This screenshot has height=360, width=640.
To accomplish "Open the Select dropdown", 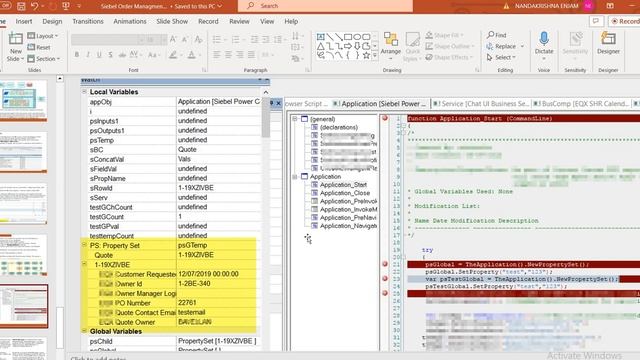I will coord(501,58).
